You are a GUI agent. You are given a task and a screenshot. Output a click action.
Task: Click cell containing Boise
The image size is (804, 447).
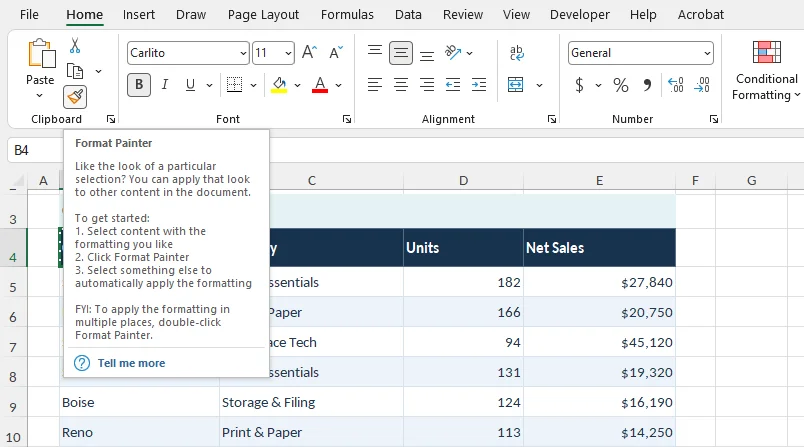(139, 402)
